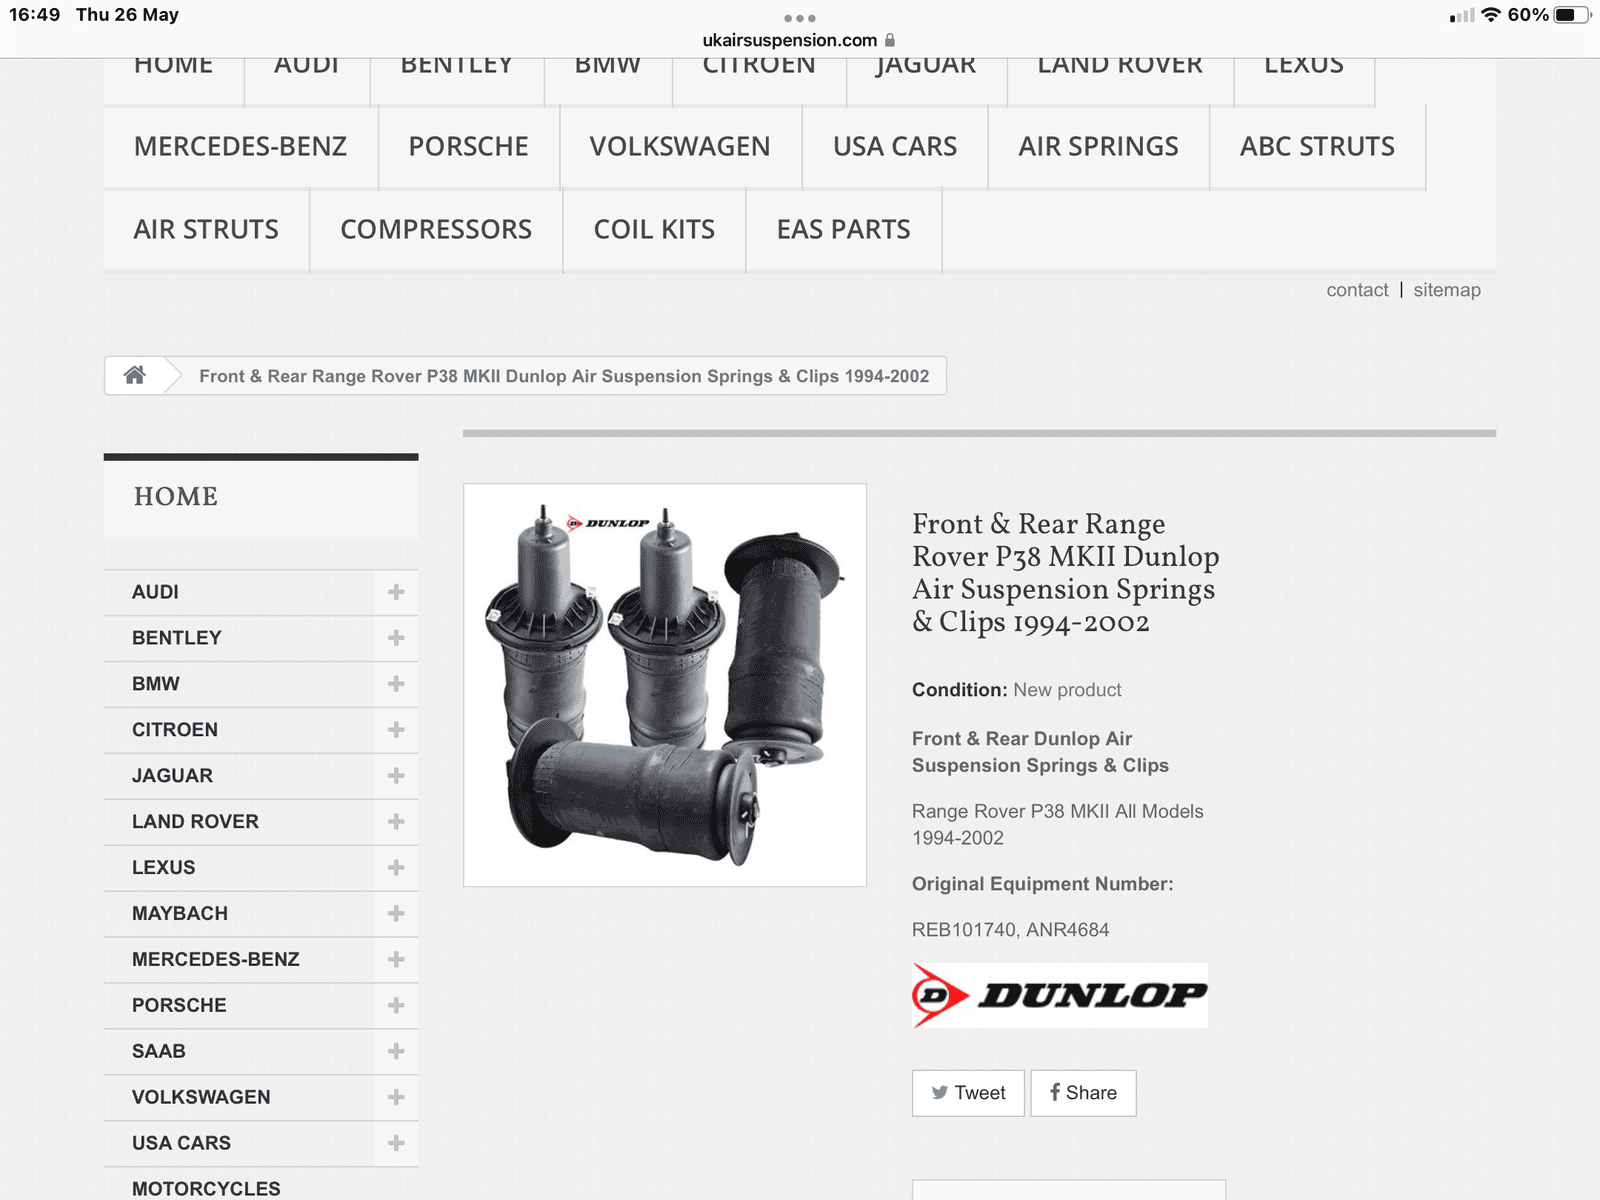The height and width of the screenshot is (1200, 1600).
Task: Open MAYBACH link in sidebar
Action: click(180, 914)
